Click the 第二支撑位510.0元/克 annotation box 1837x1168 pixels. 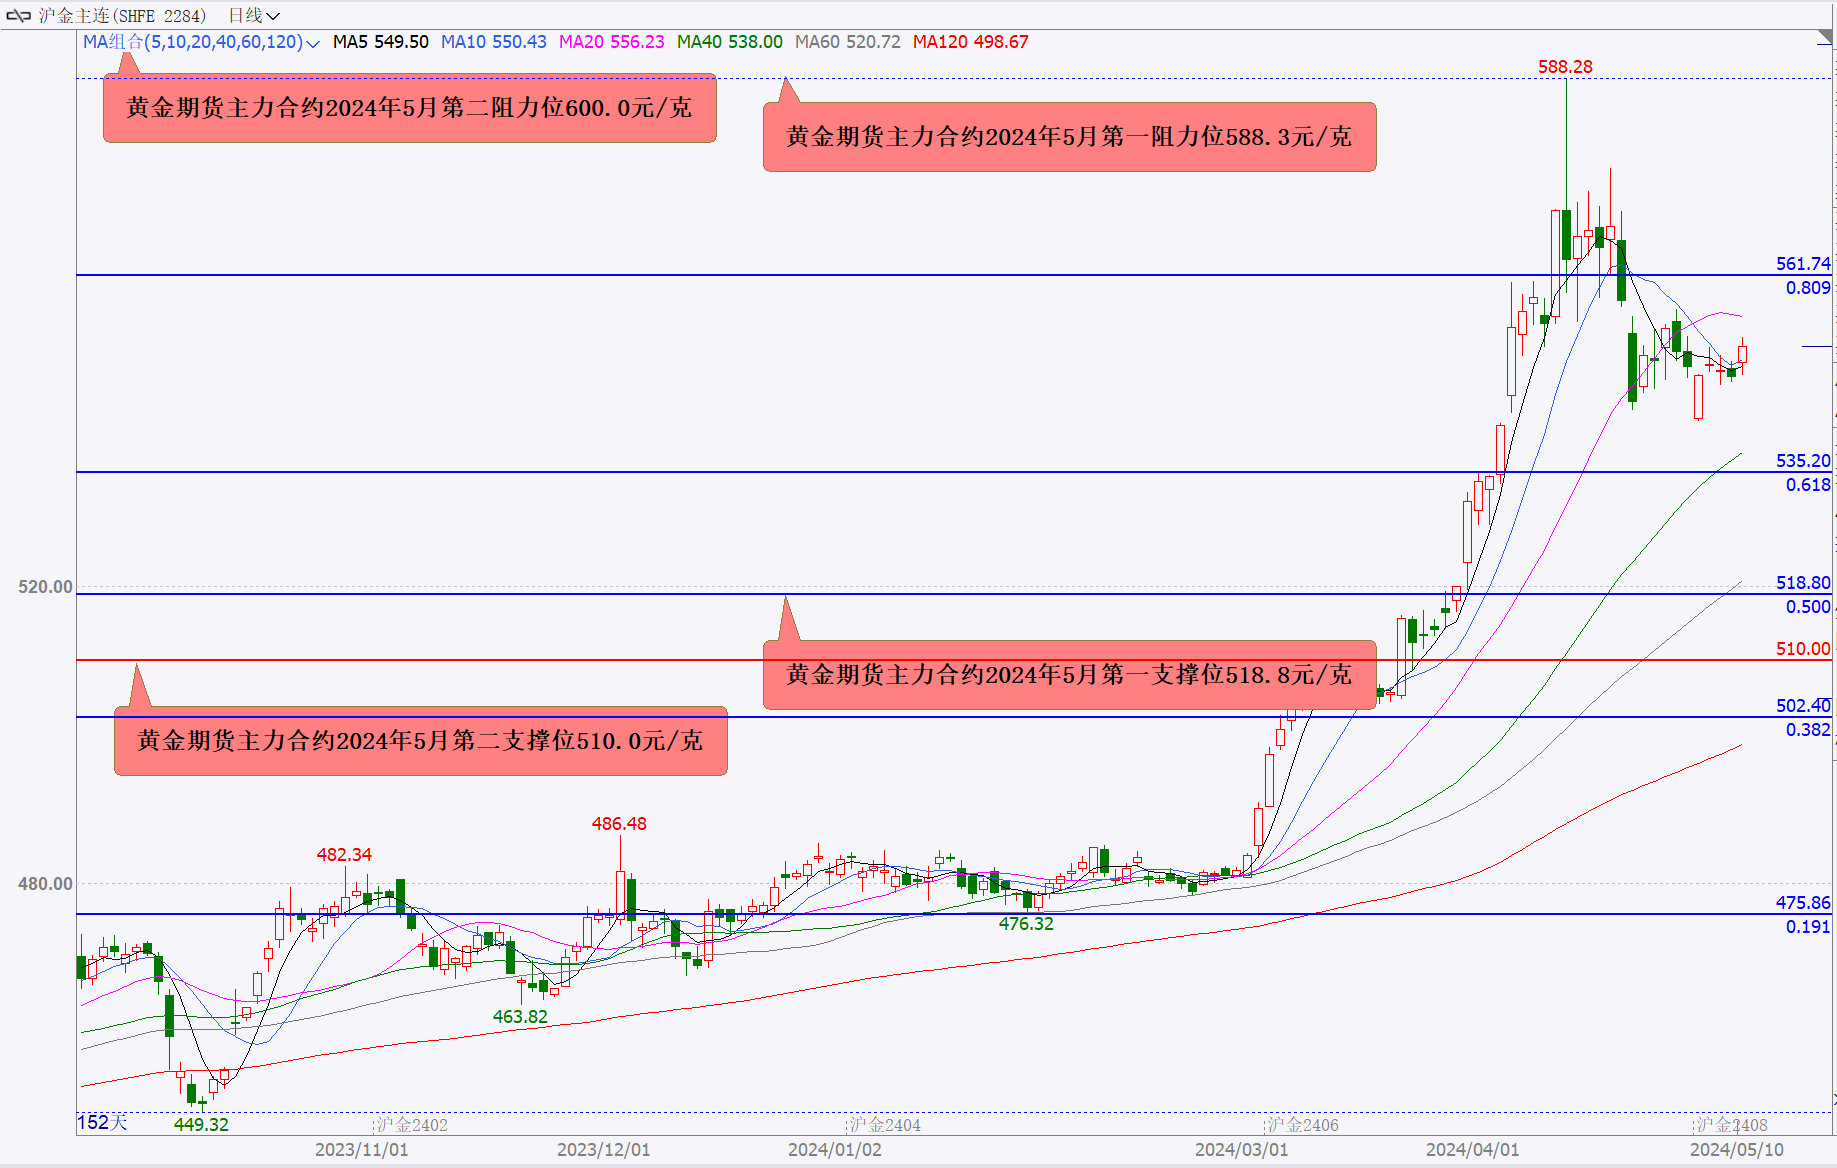point(420,741)
